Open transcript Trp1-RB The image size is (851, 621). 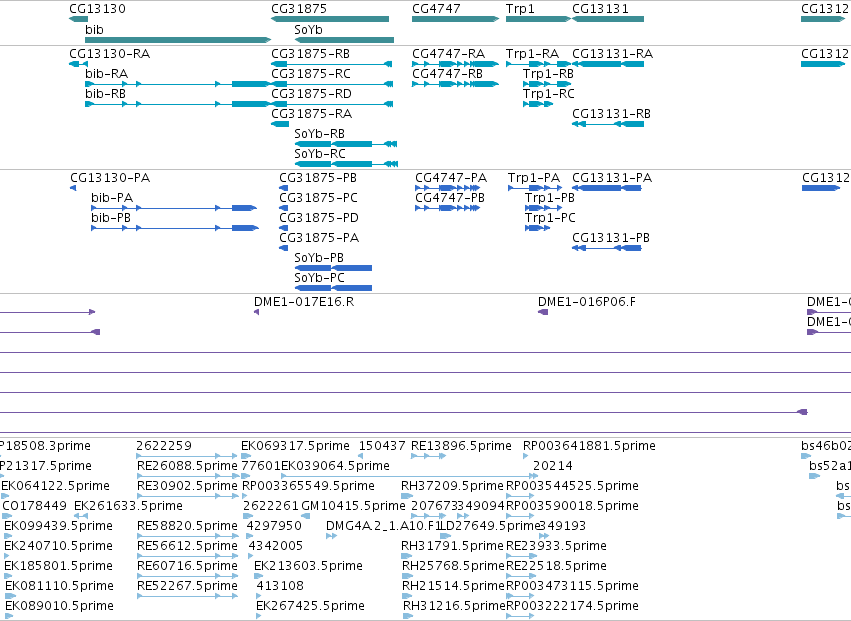[548, 74]
